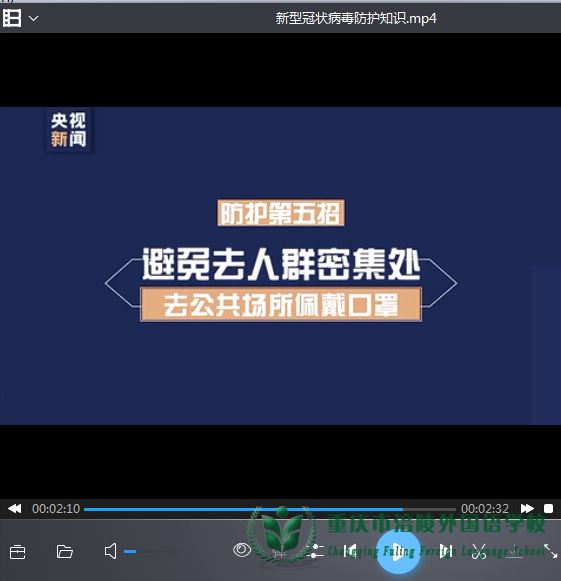
Task: Expand the dropdown arrow beside the playlist icon
Action: click(34, 18)
